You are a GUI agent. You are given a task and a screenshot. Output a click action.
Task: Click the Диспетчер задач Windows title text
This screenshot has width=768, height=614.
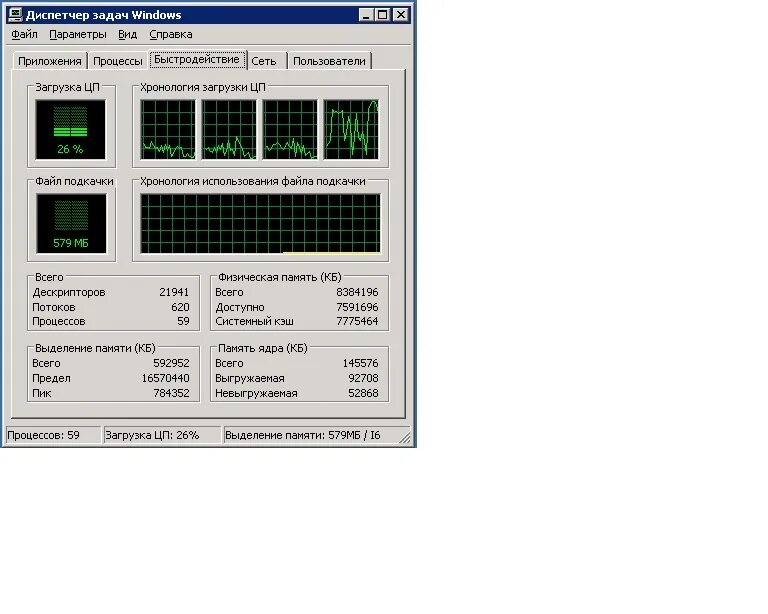[103, 15]
